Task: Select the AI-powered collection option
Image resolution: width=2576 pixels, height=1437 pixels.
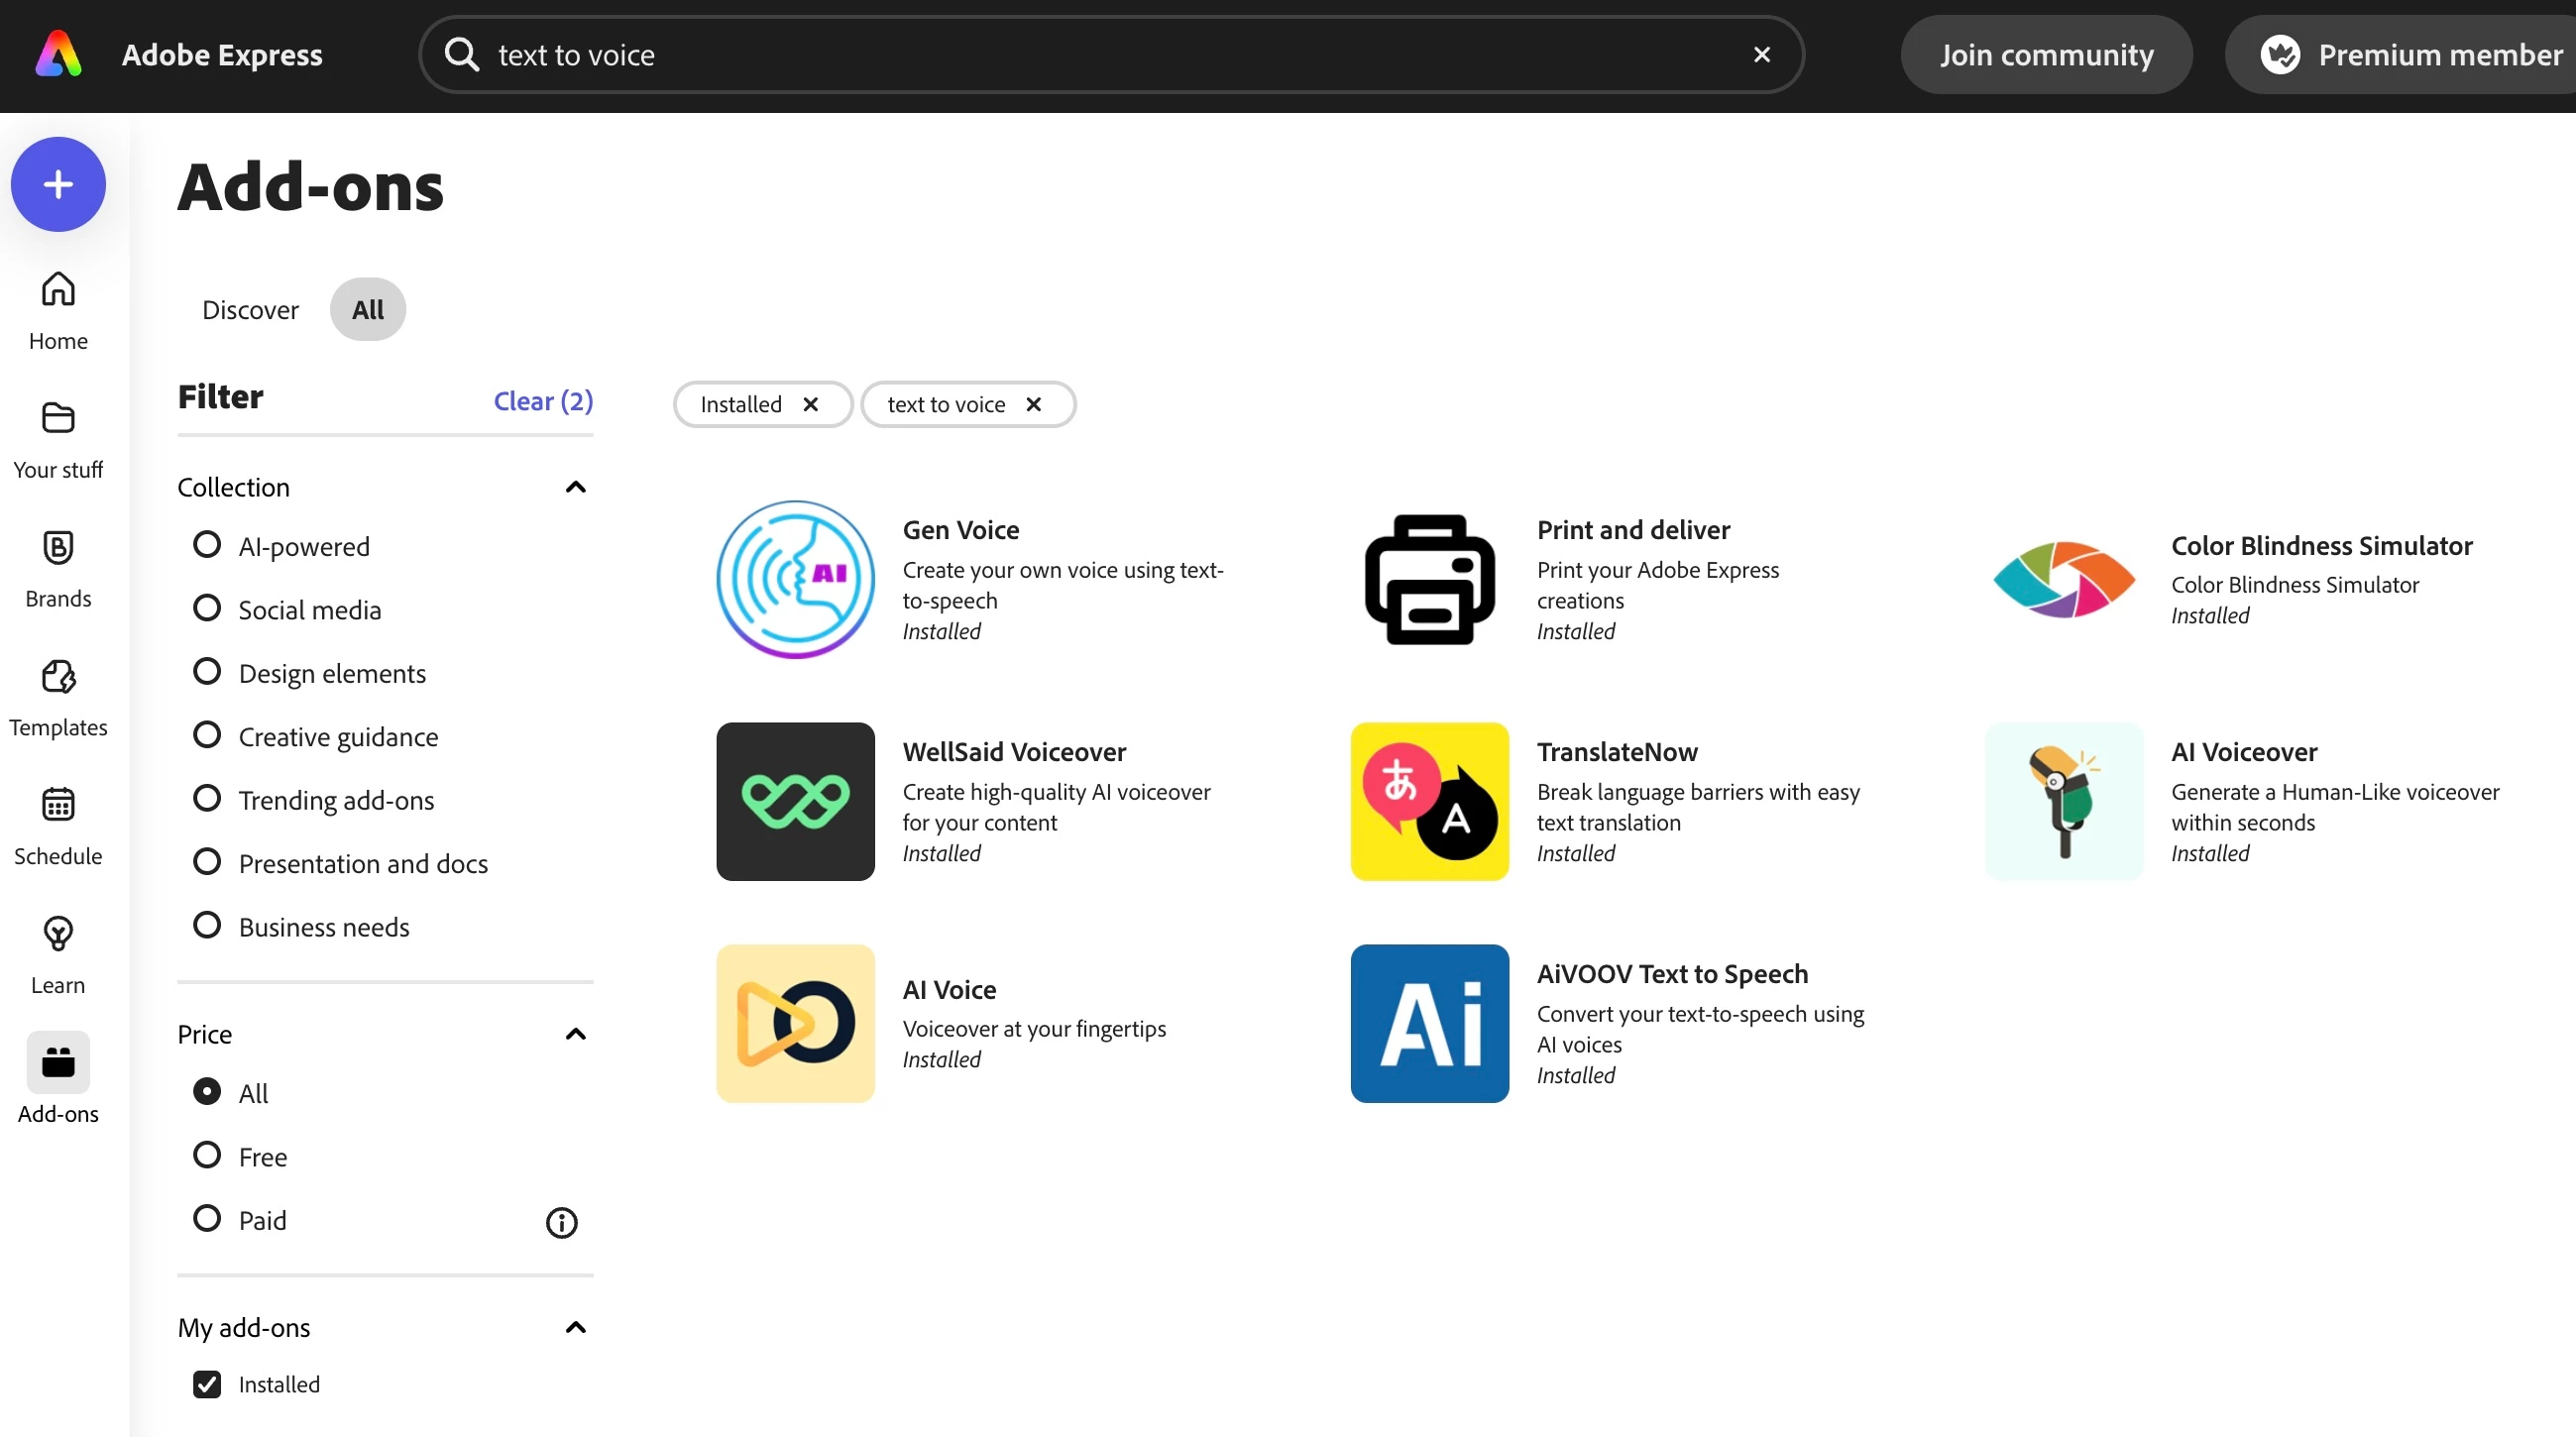Action: click(x=207, y=546)
